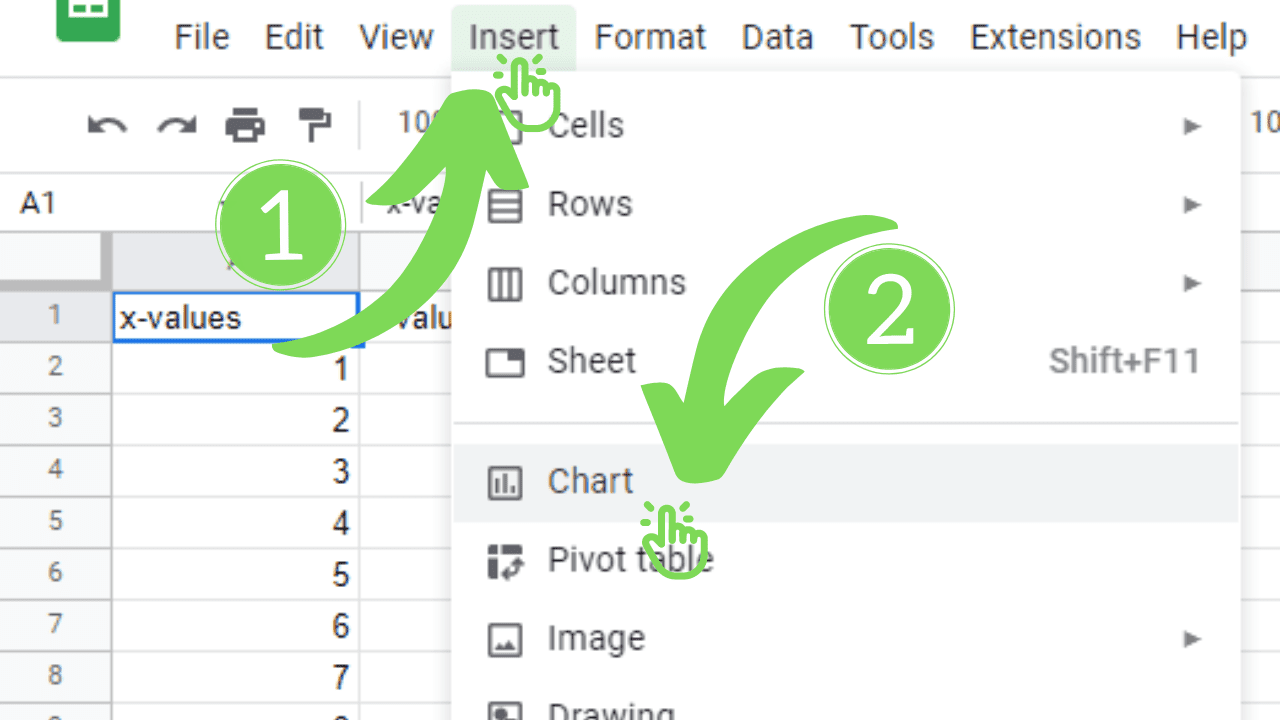Choose Pivot table from the Insert menu
The image size is (1280, 720).
[x=630, y=560]
